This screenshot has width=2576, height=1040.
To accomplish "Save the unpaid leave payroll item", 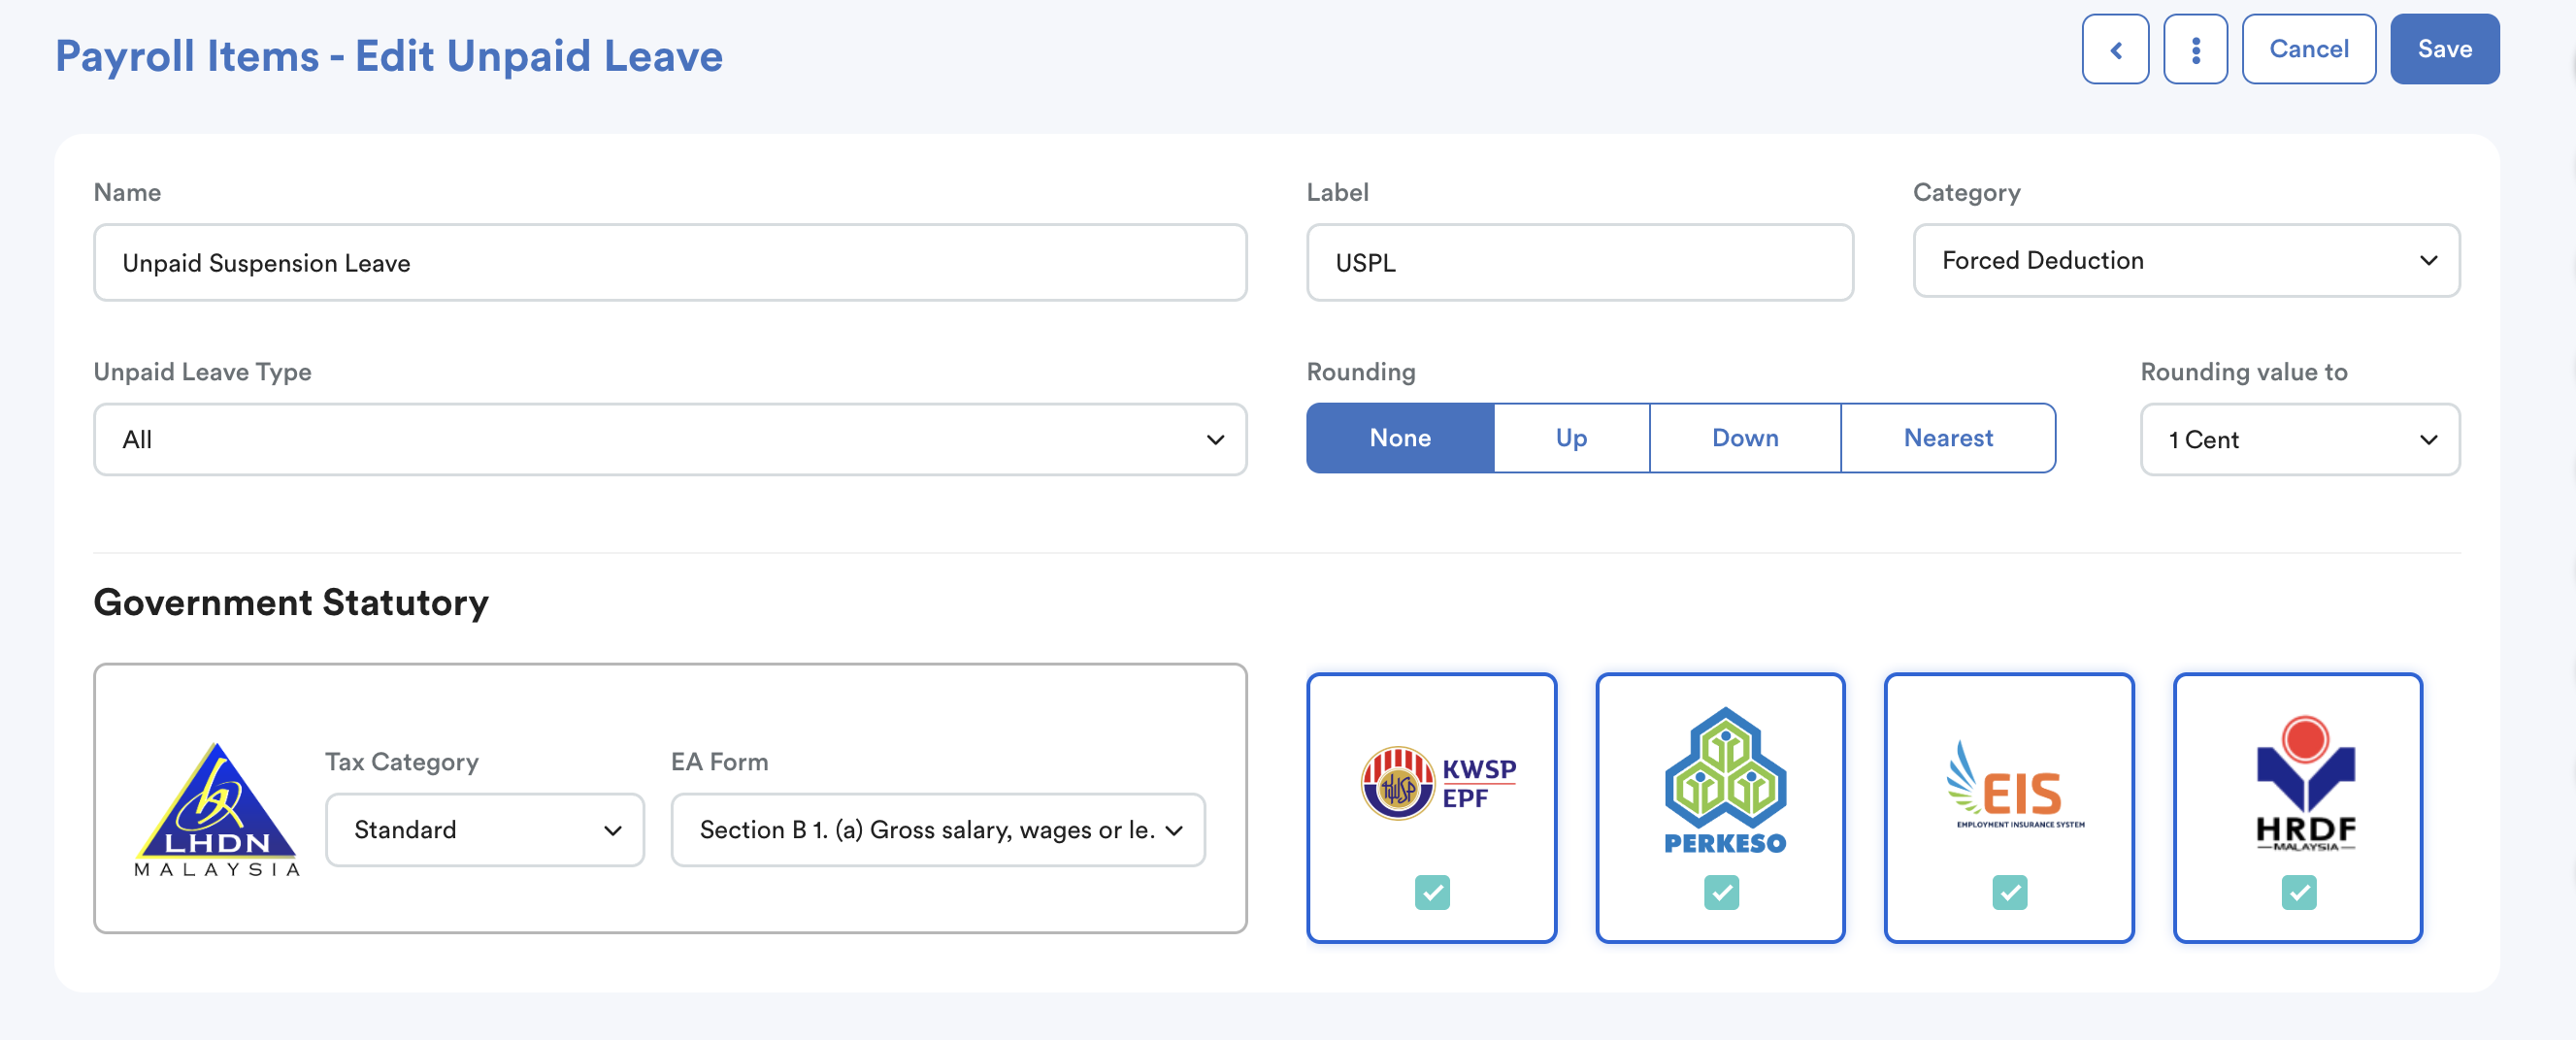I will click(2444, 49).
